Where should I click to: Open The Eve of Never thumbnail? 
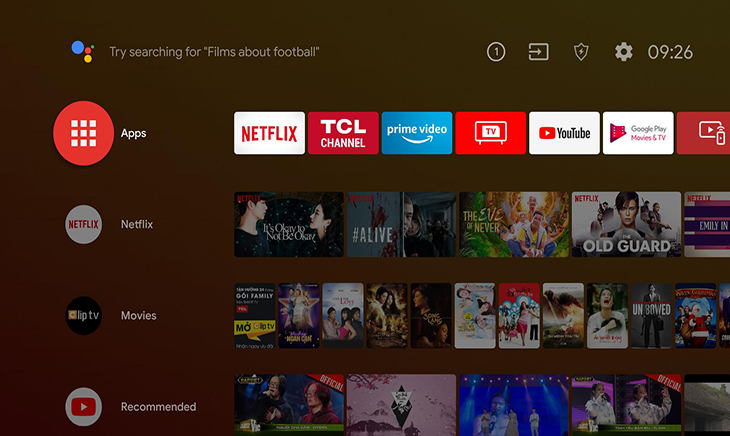pos(514,224)
